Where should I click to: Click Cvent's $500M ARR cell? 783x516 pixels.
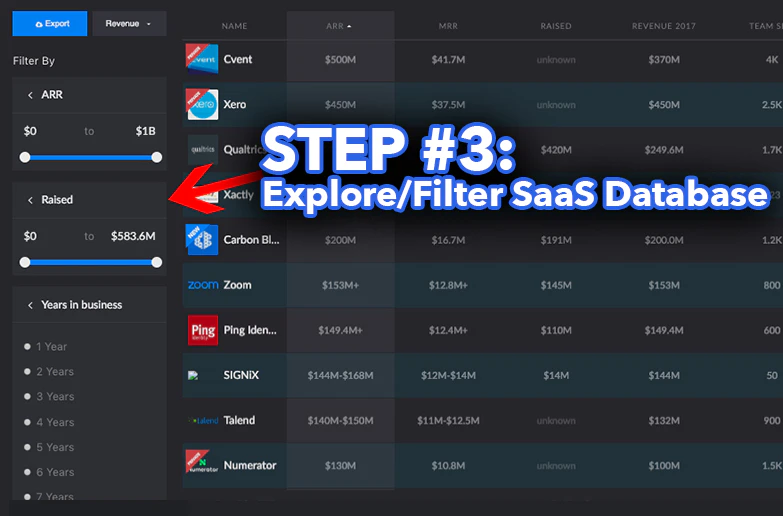point(341,60)
